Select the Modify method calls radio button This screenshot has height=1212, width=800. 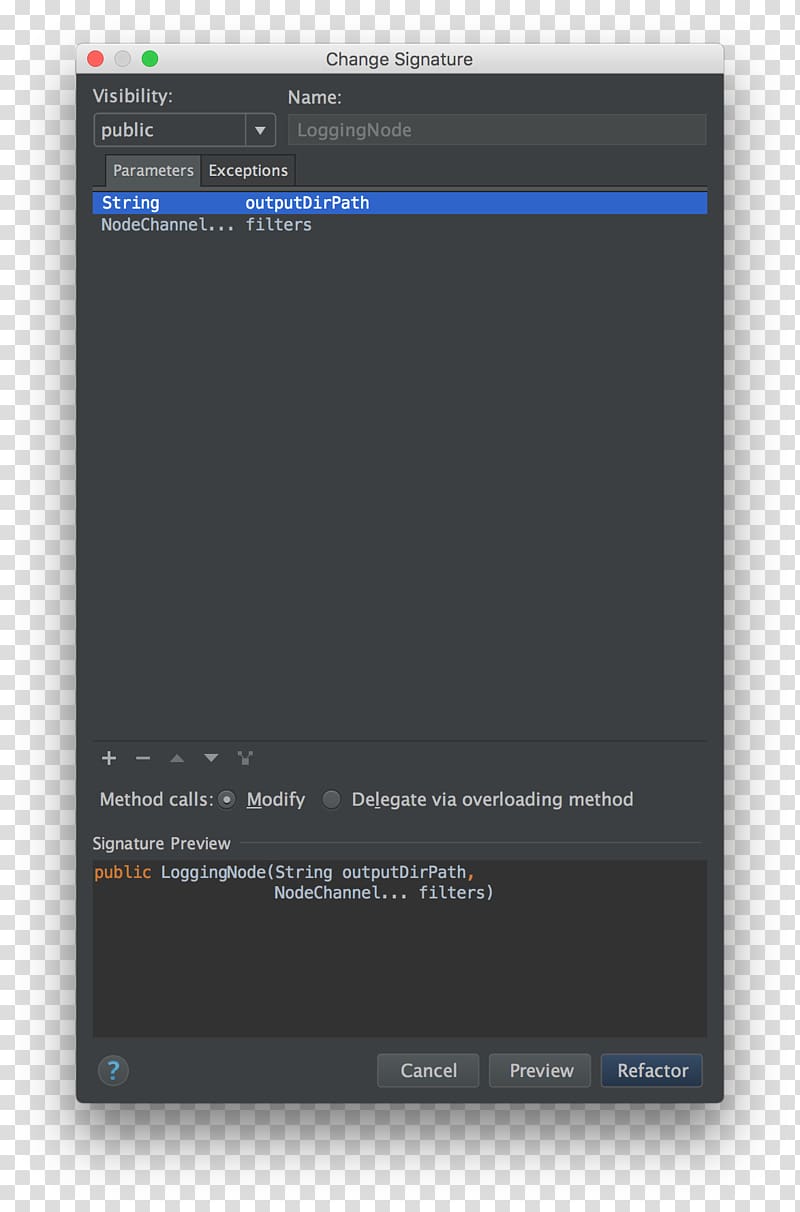[227, 799]
